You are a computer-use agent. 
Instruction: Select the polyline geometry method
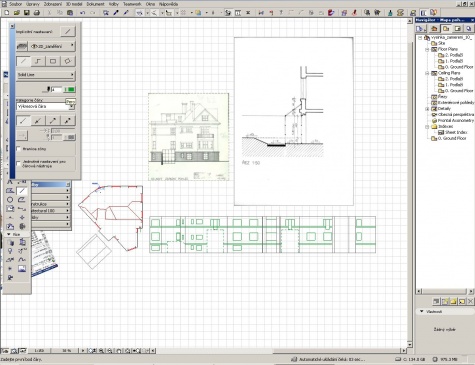(x=38, y=61)
